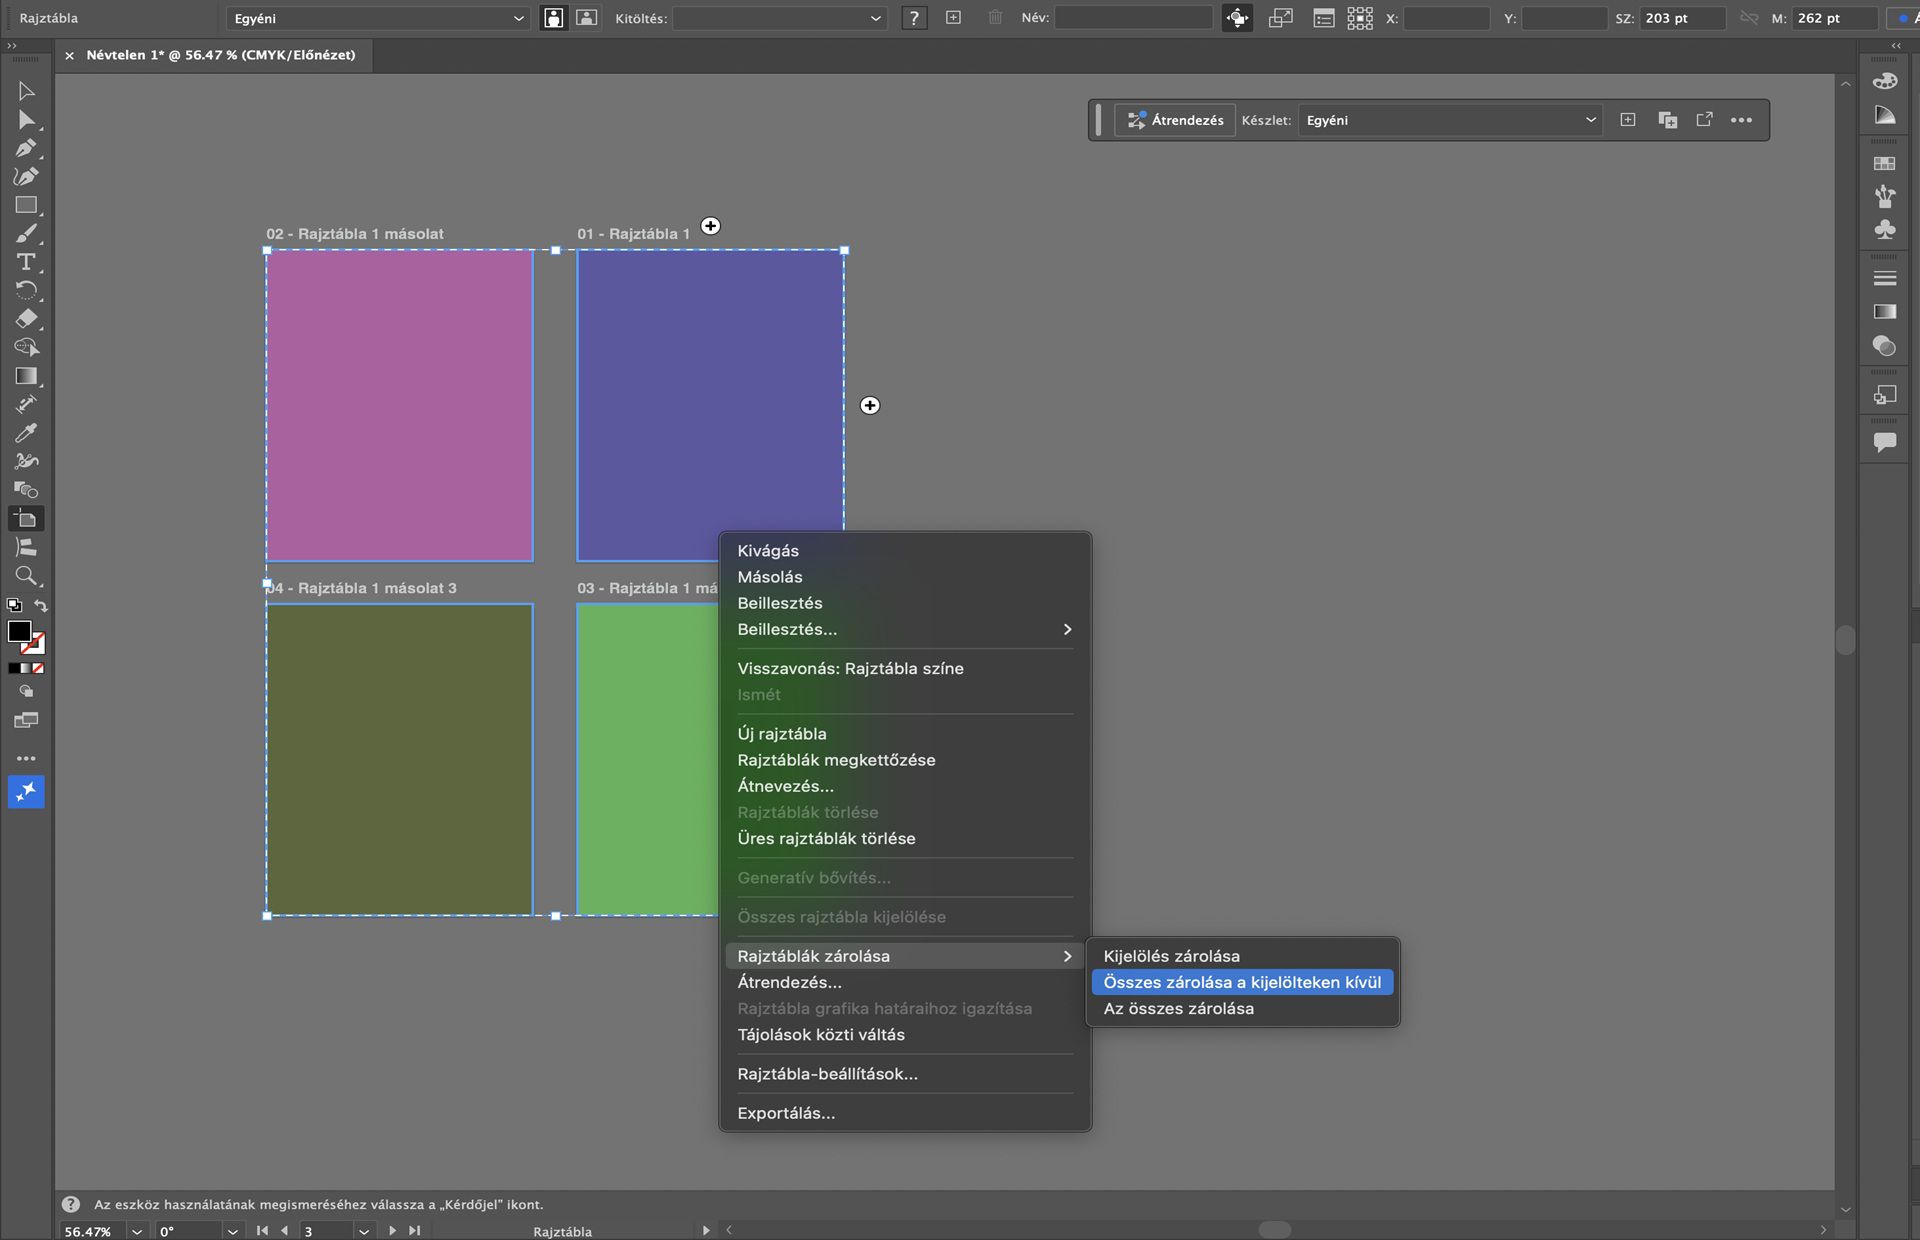Activate the Rectangle tool

coord(26,205)
